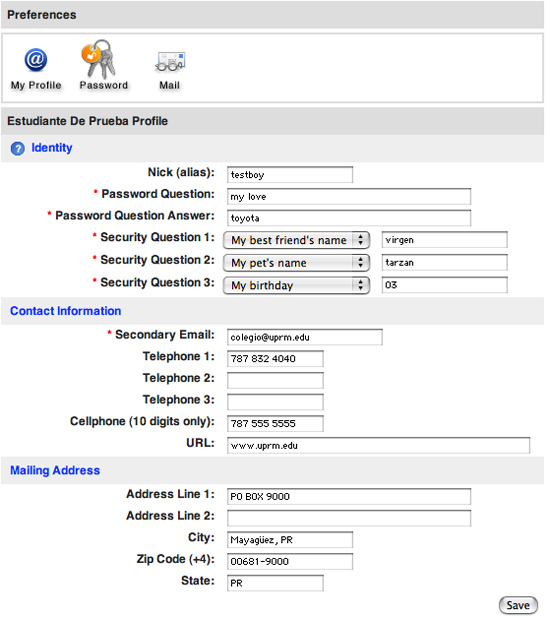Click the Password Question Answer field

[349, 218]
